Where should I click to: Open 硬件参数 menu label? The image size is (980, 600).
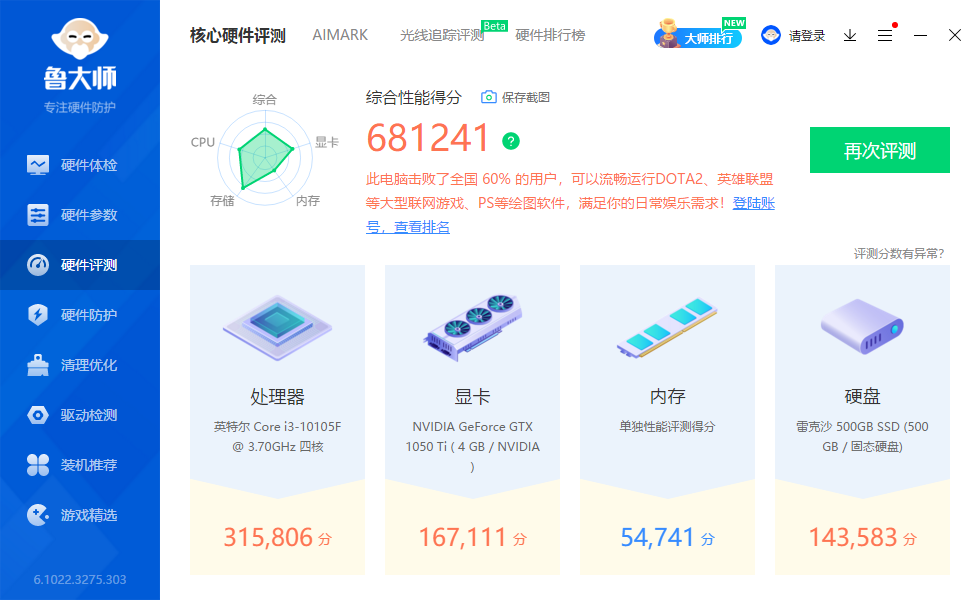pyautogui.click(x=89, y=215)
